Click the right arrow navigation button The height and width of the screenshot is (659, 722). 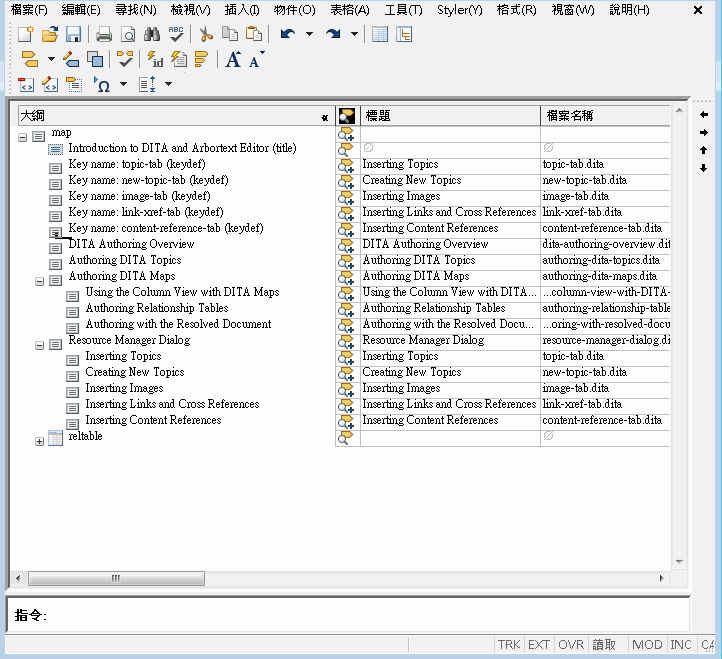click(x=704, y=133)
